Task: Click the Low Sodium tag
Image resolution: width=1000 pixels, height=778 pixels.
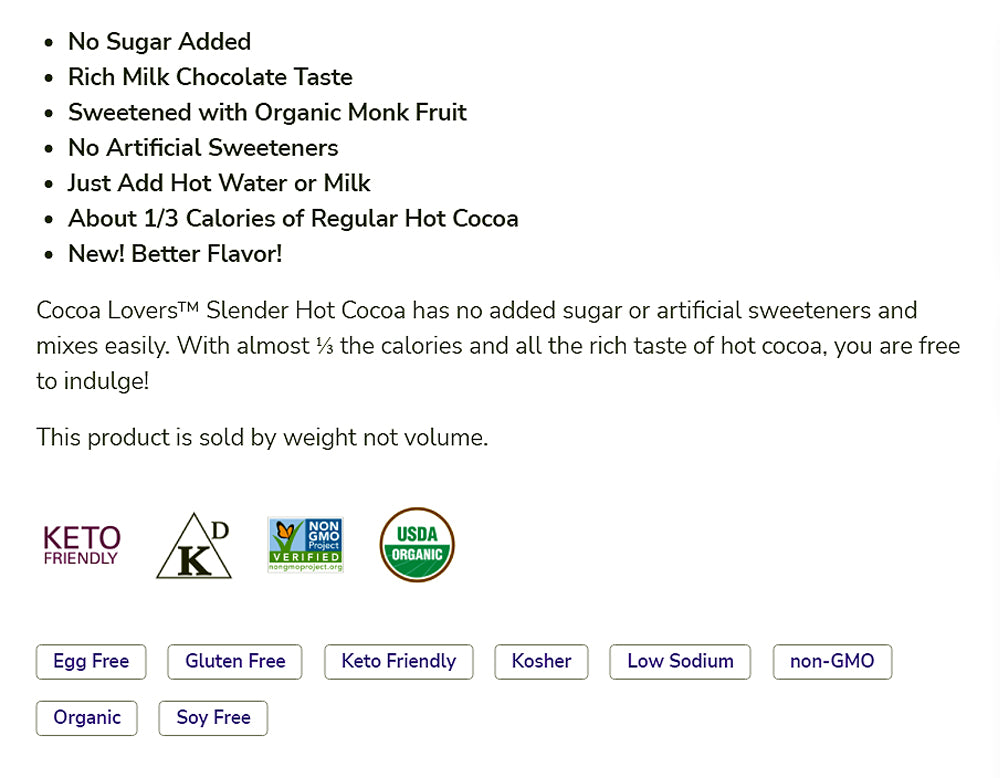Action: [x=680, y=662]
